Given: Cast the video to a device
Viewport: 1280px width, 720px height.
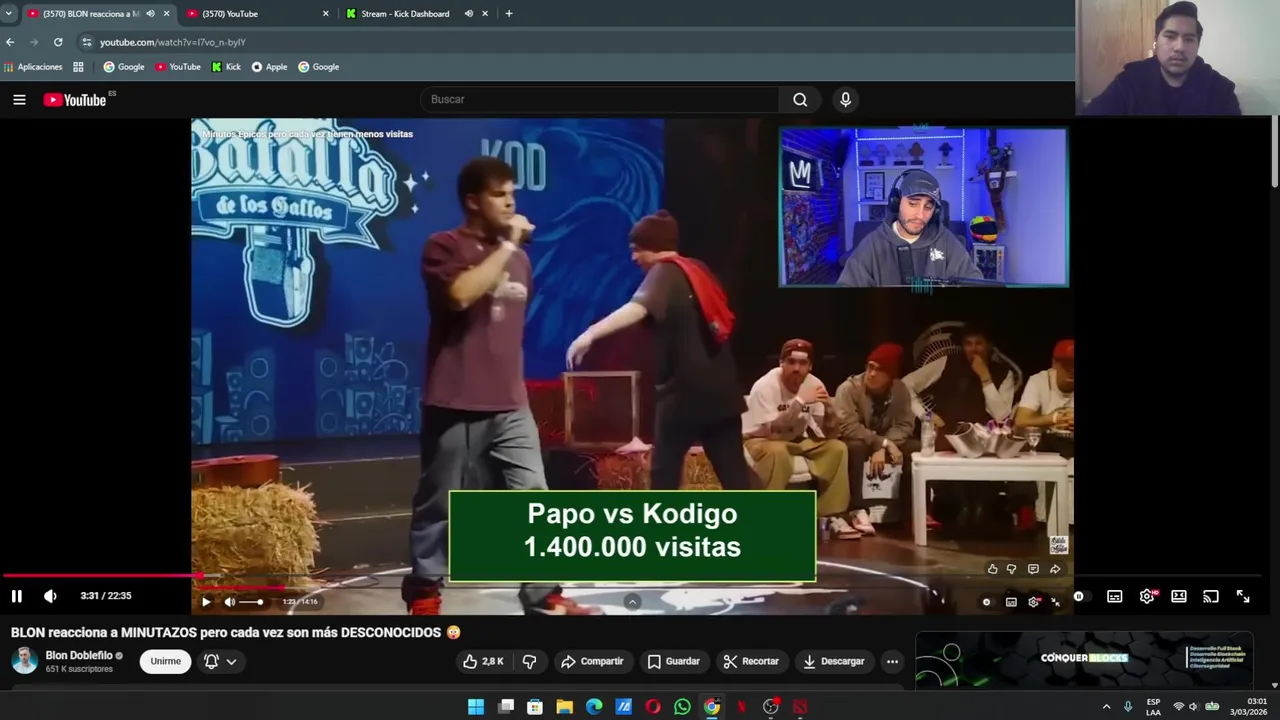Looking at the screenshot, I should tap(1211, 596).
